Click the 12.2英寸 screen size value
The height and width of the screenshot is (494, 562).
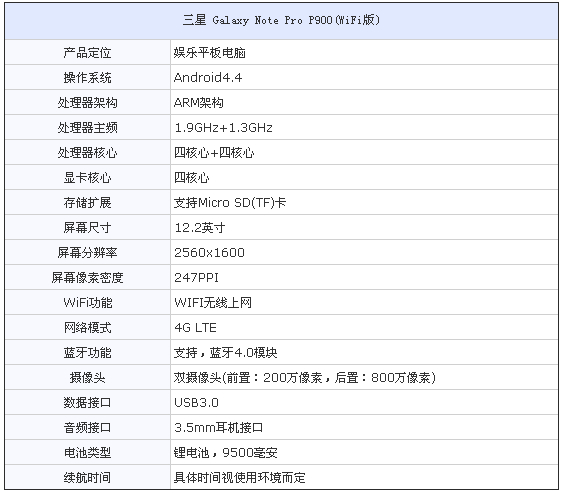[x=200, y=228]
